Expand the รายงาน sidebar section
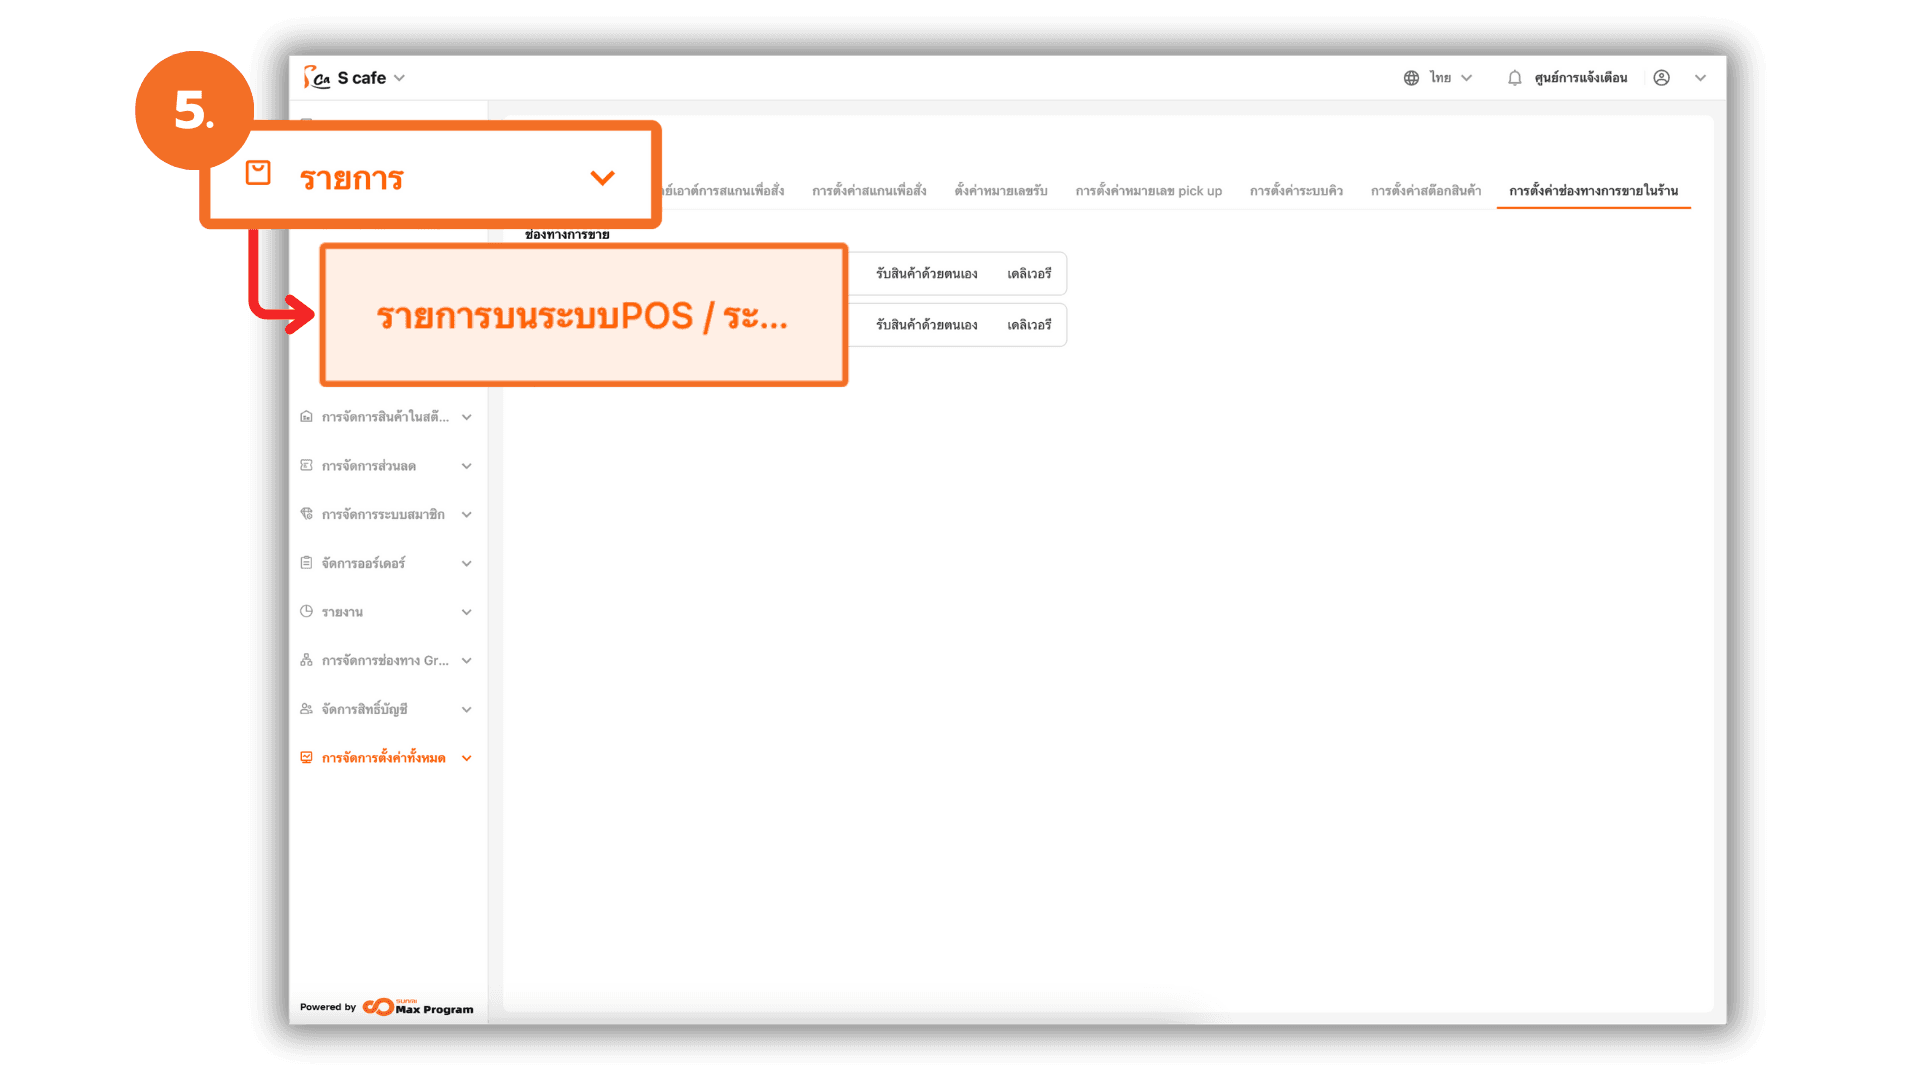This screenshot has width=1920, height=1080. coord(466,612)
